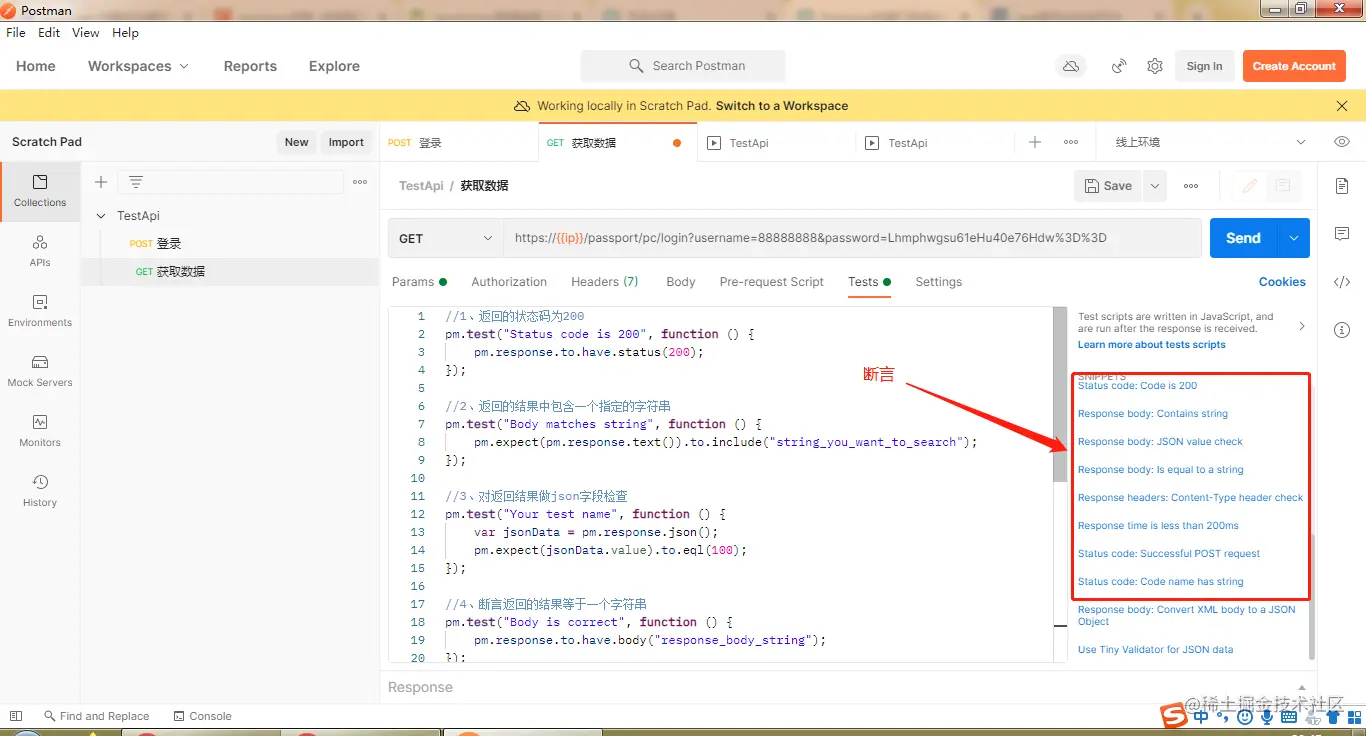Viewport: 1366px width, 736px height.
Task: Click the collections filter icon
Action: [136, 182]
